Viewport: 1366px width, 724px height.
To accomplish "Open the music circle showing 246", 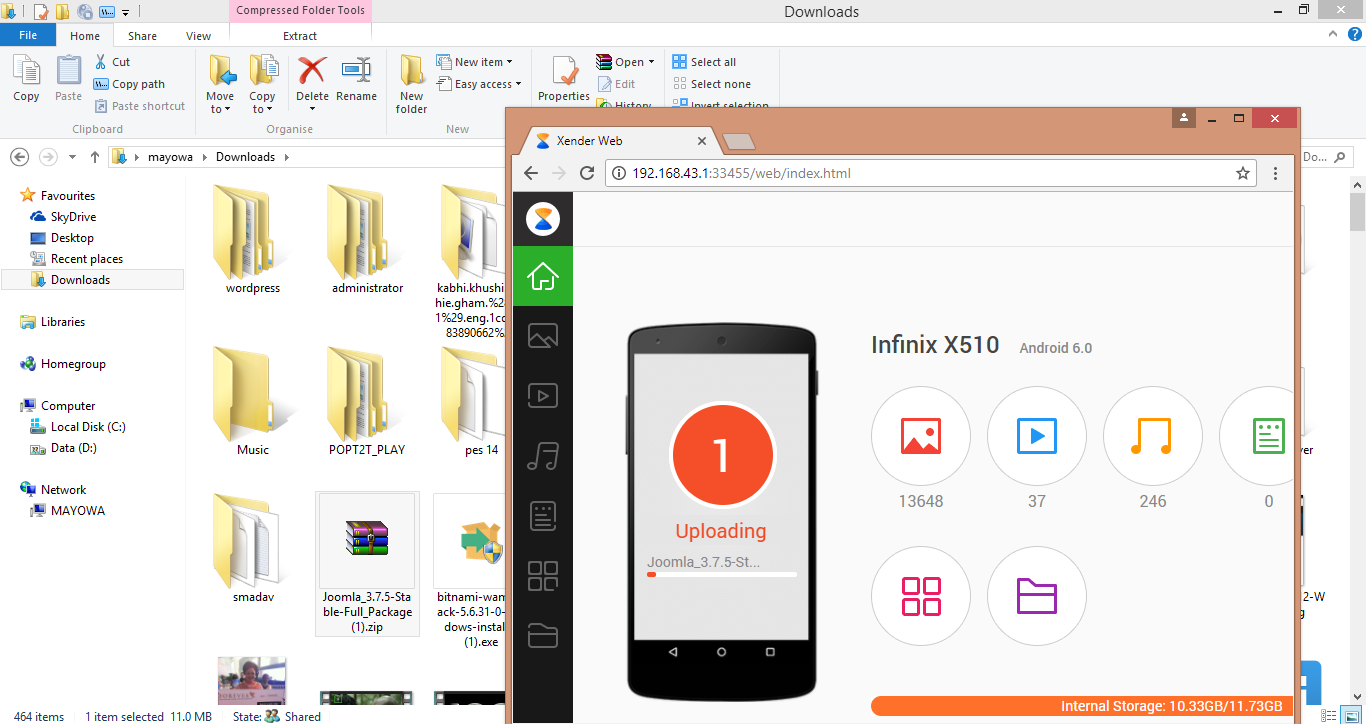I will 1153,436.
